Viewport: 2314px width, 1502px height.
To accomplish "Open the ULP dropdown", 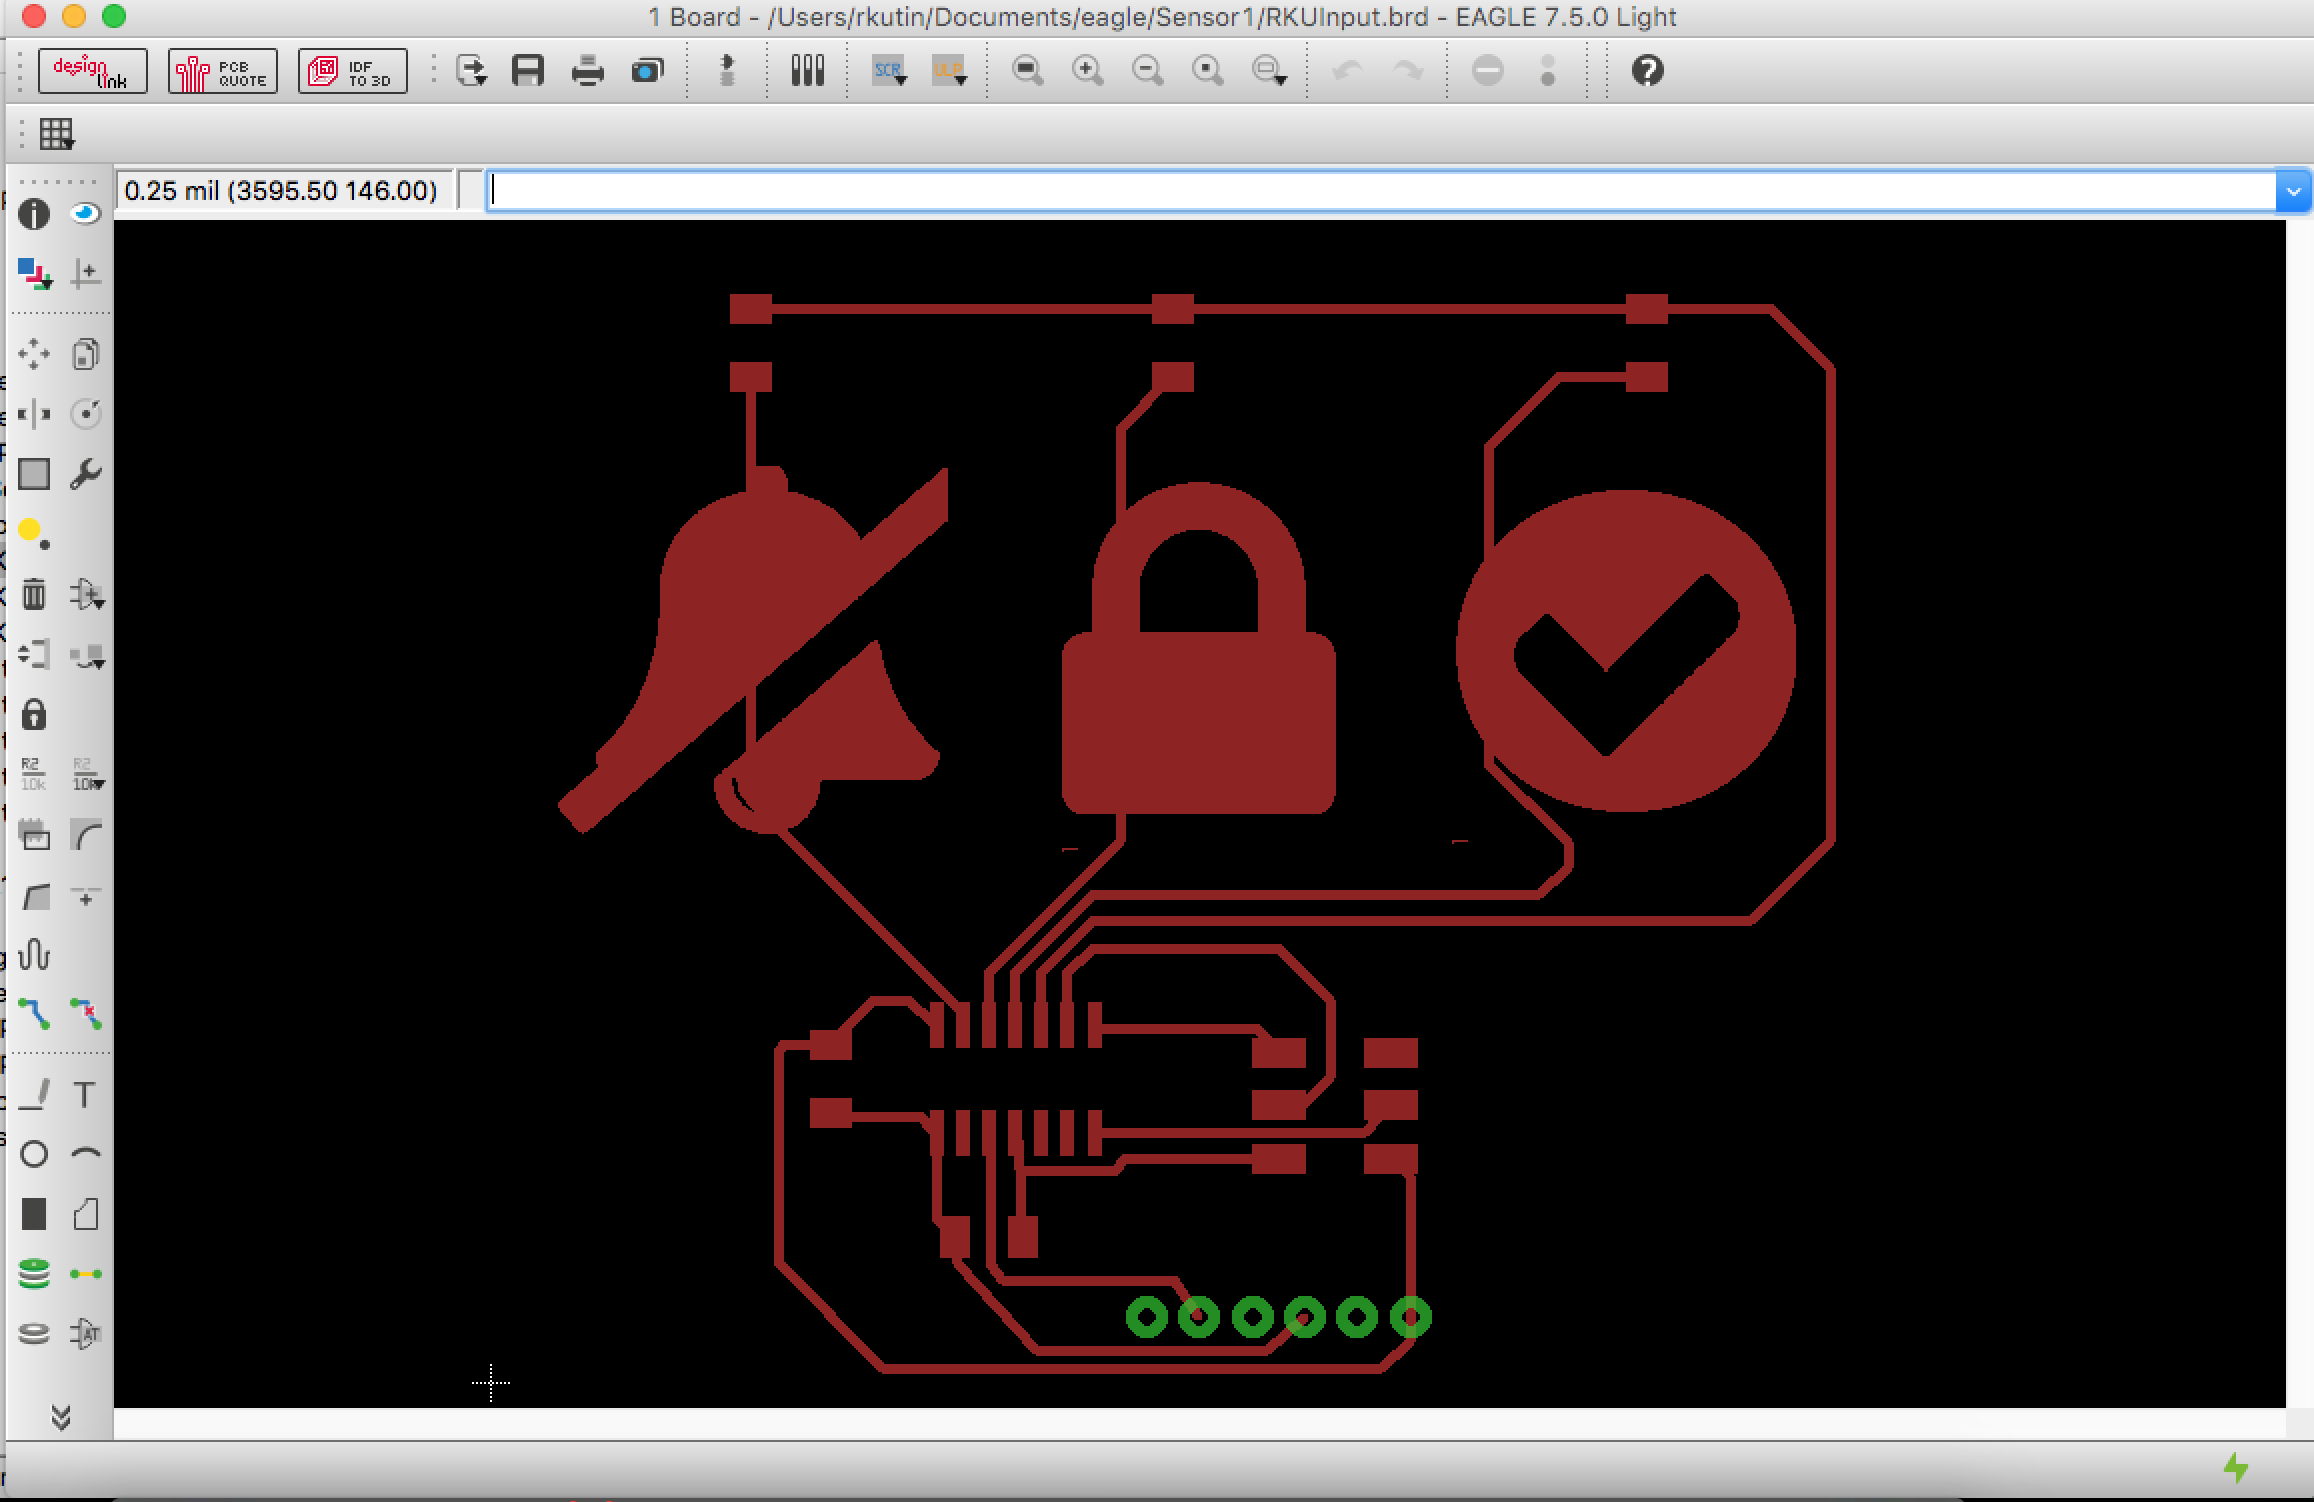I will [948, 71].
